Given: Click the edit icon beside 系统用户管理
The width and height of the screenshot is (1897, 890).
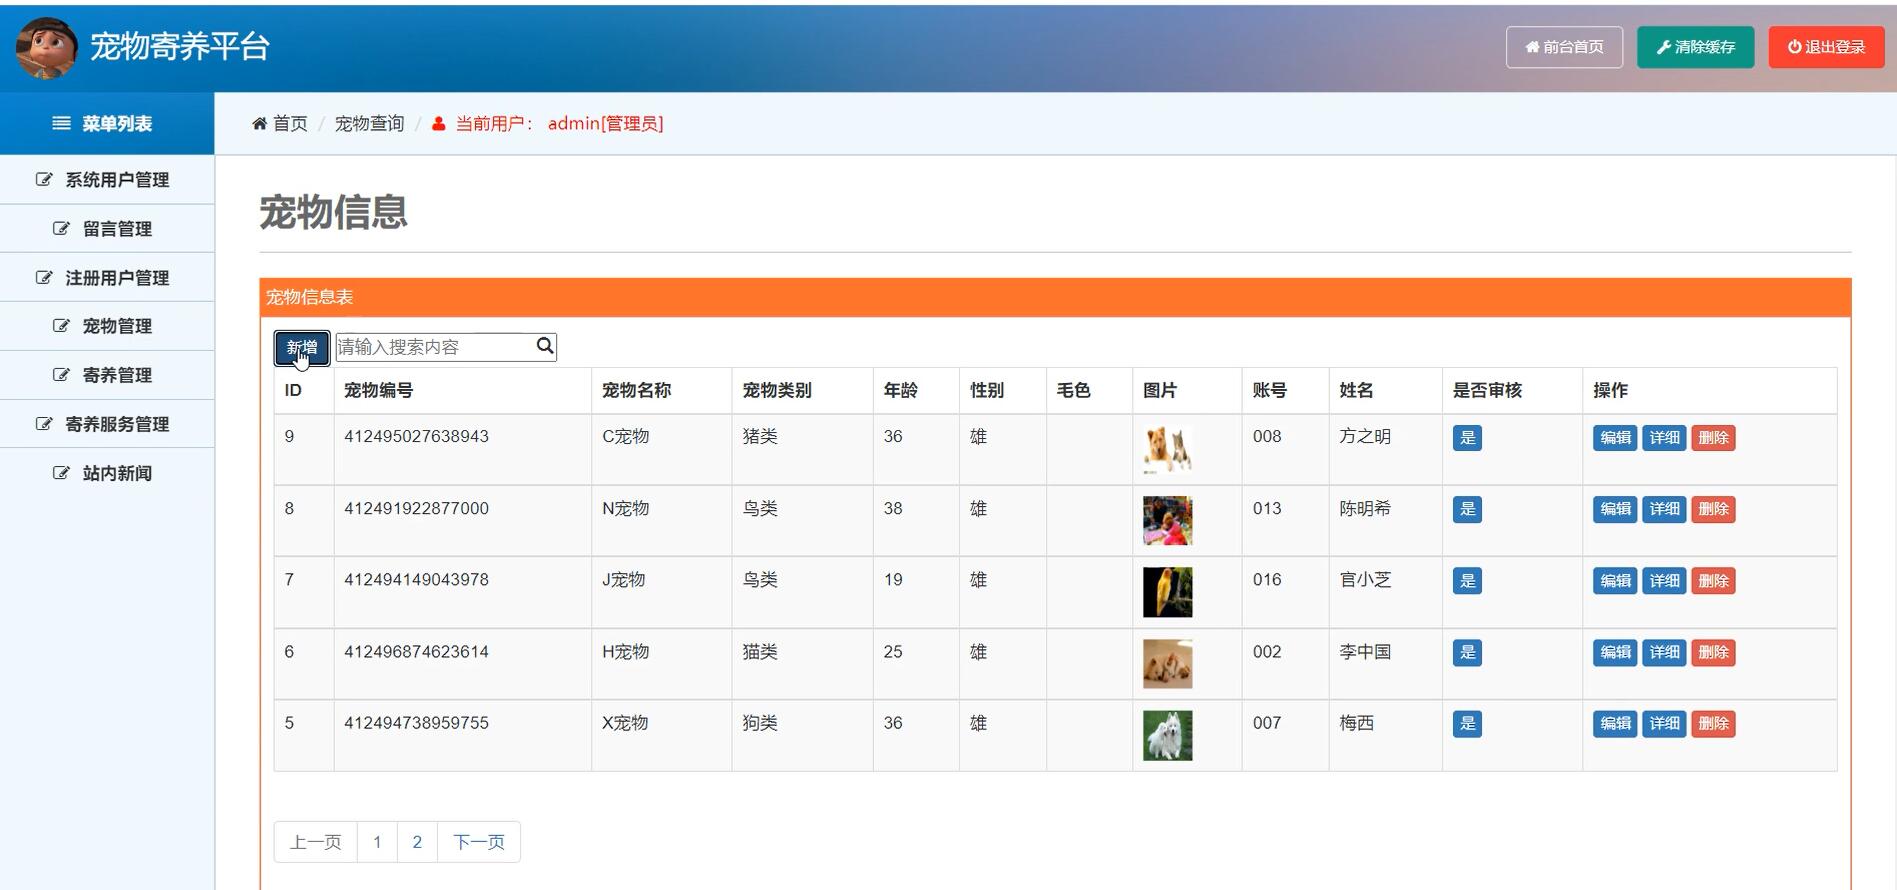Looking at the screenshot, I should pyautogui.click(x=44, y=179).
